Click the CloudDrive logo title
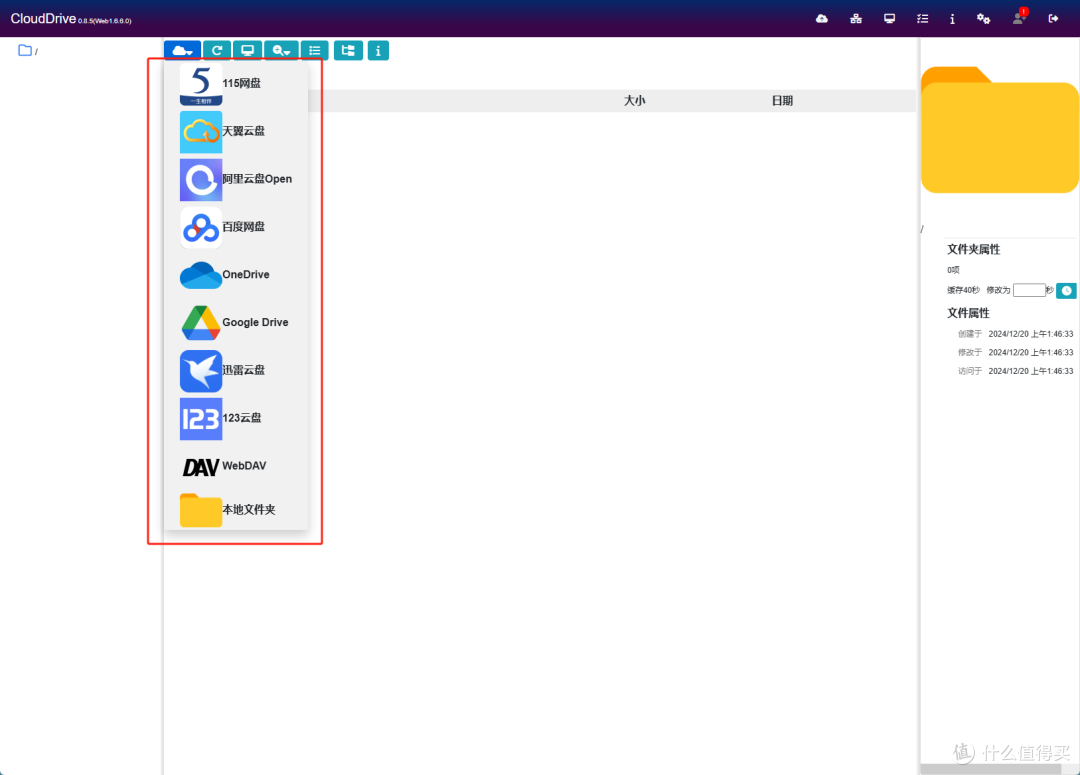The width and height of the screenshot is (1080, 775). click(x=43, y=19)
